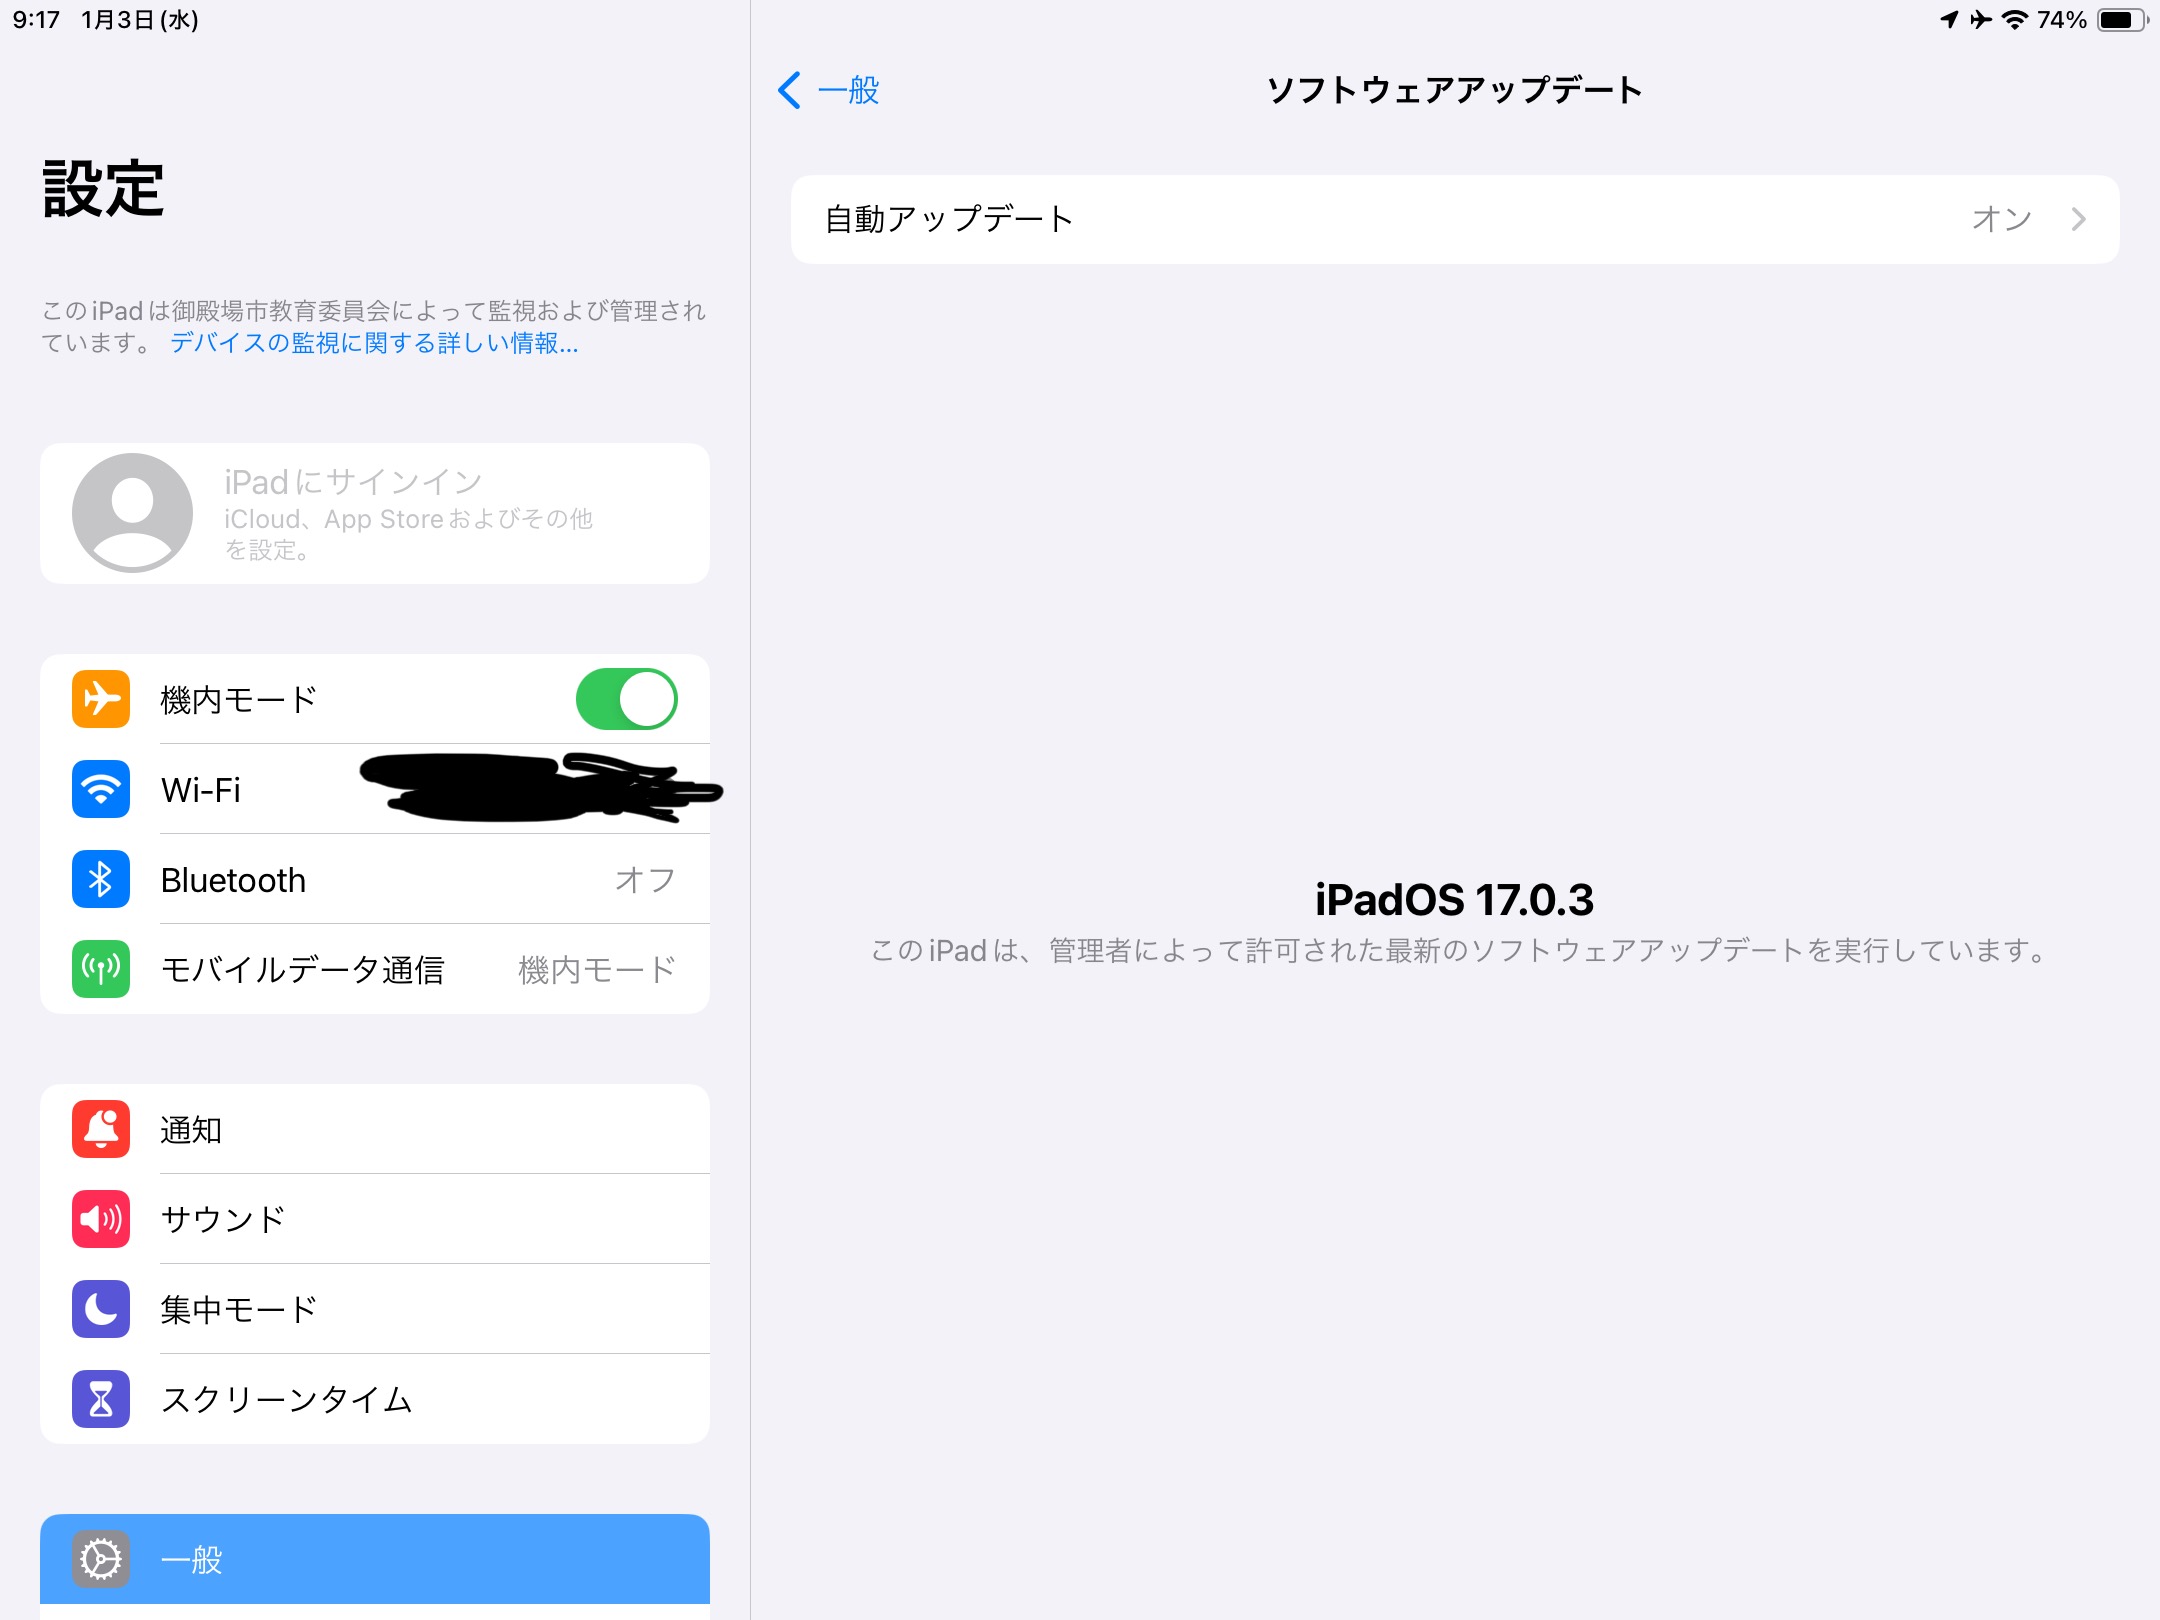Open デバイスの監視に関する詳しい情報 link
2160x1620 pixels.
pos(374,343)
